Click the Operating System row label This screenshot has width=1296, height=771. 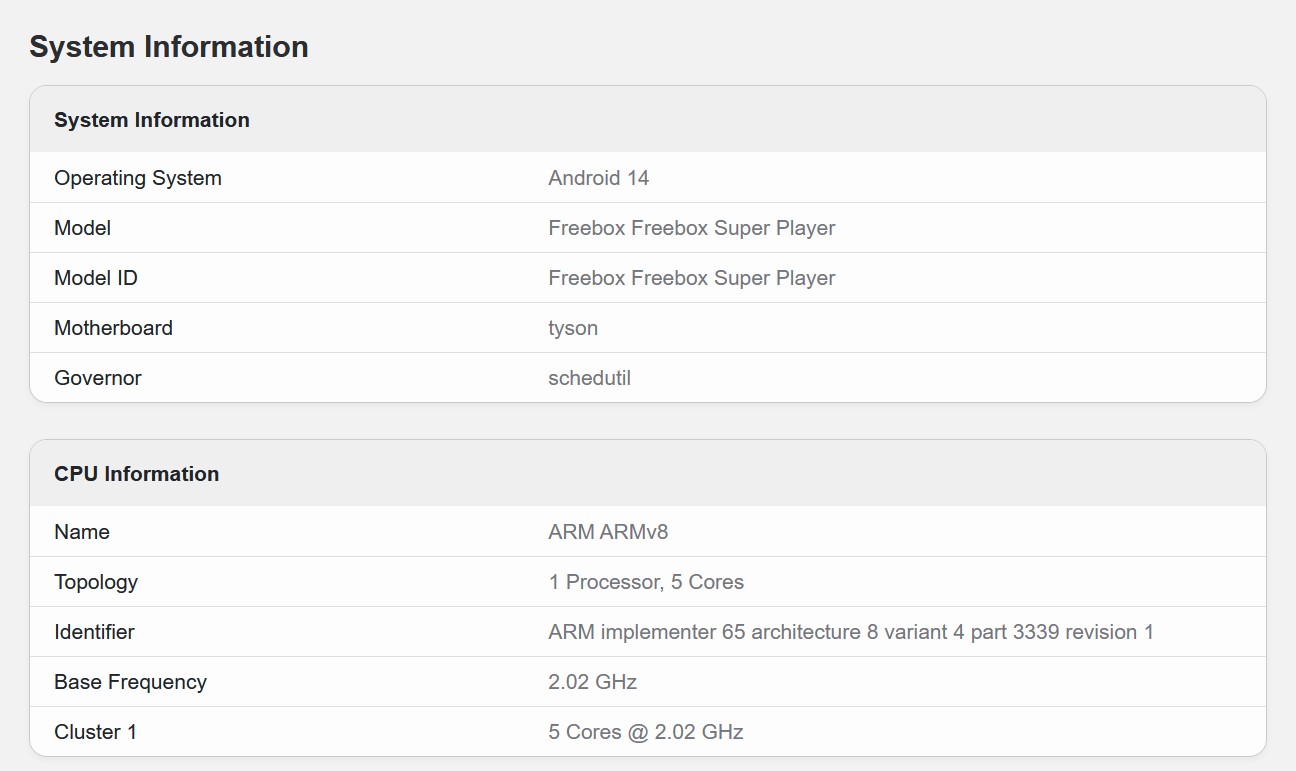[x=138, y=178]
